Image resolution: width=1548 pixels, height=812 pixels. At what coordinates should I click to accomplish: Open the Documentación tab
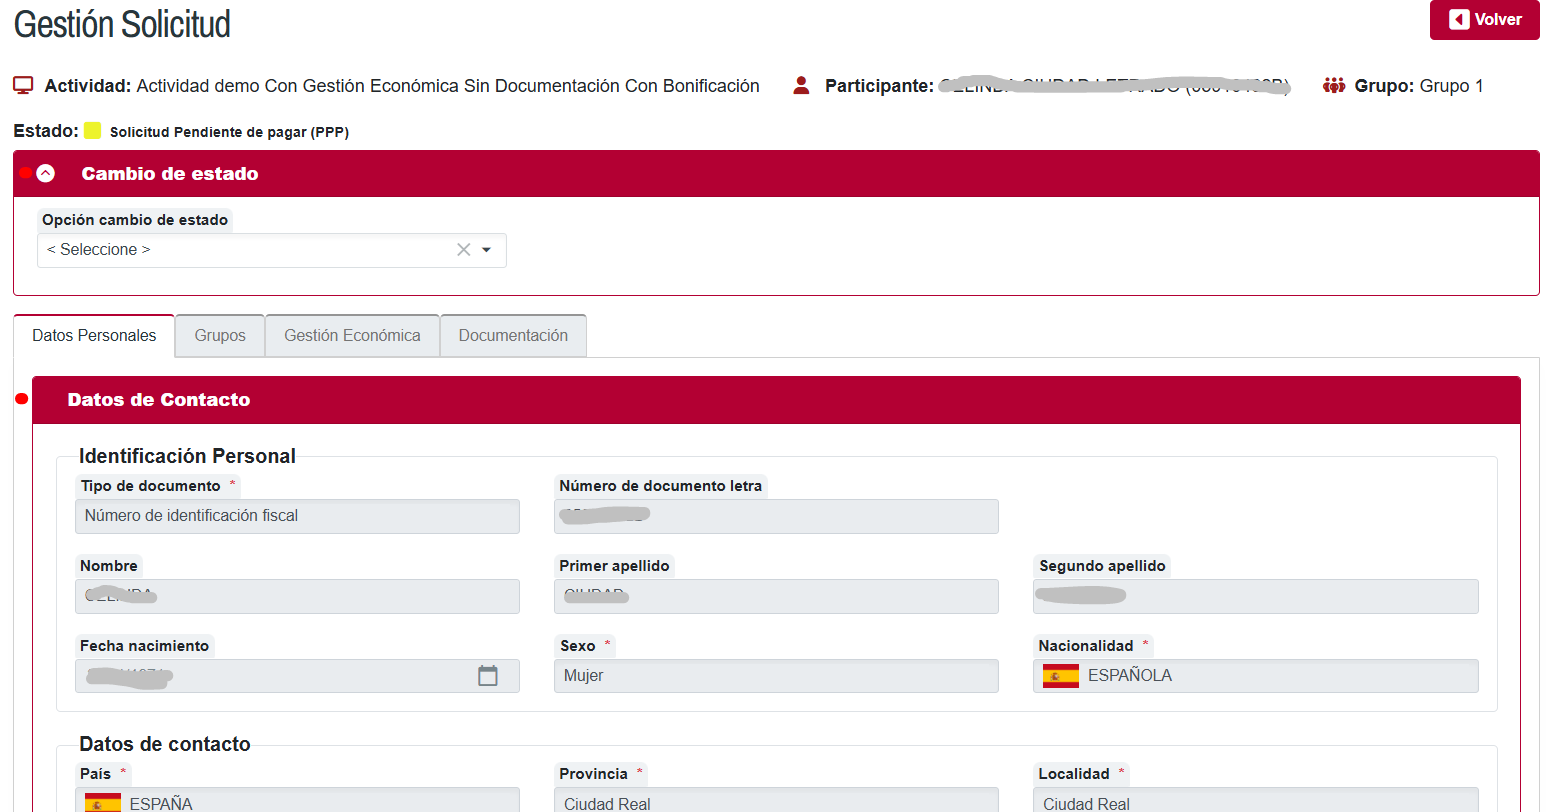click(x=513, y=336)
